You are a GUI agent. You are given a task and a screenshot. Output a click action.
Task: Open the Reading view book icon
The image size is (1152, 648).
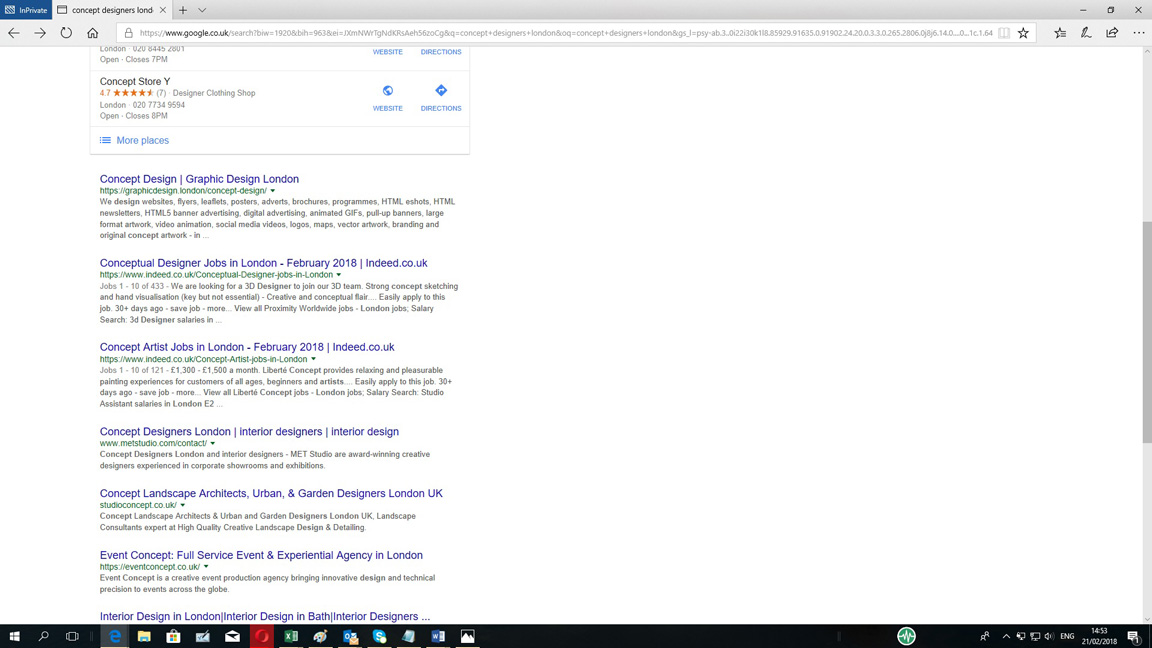pos(1004,33)
